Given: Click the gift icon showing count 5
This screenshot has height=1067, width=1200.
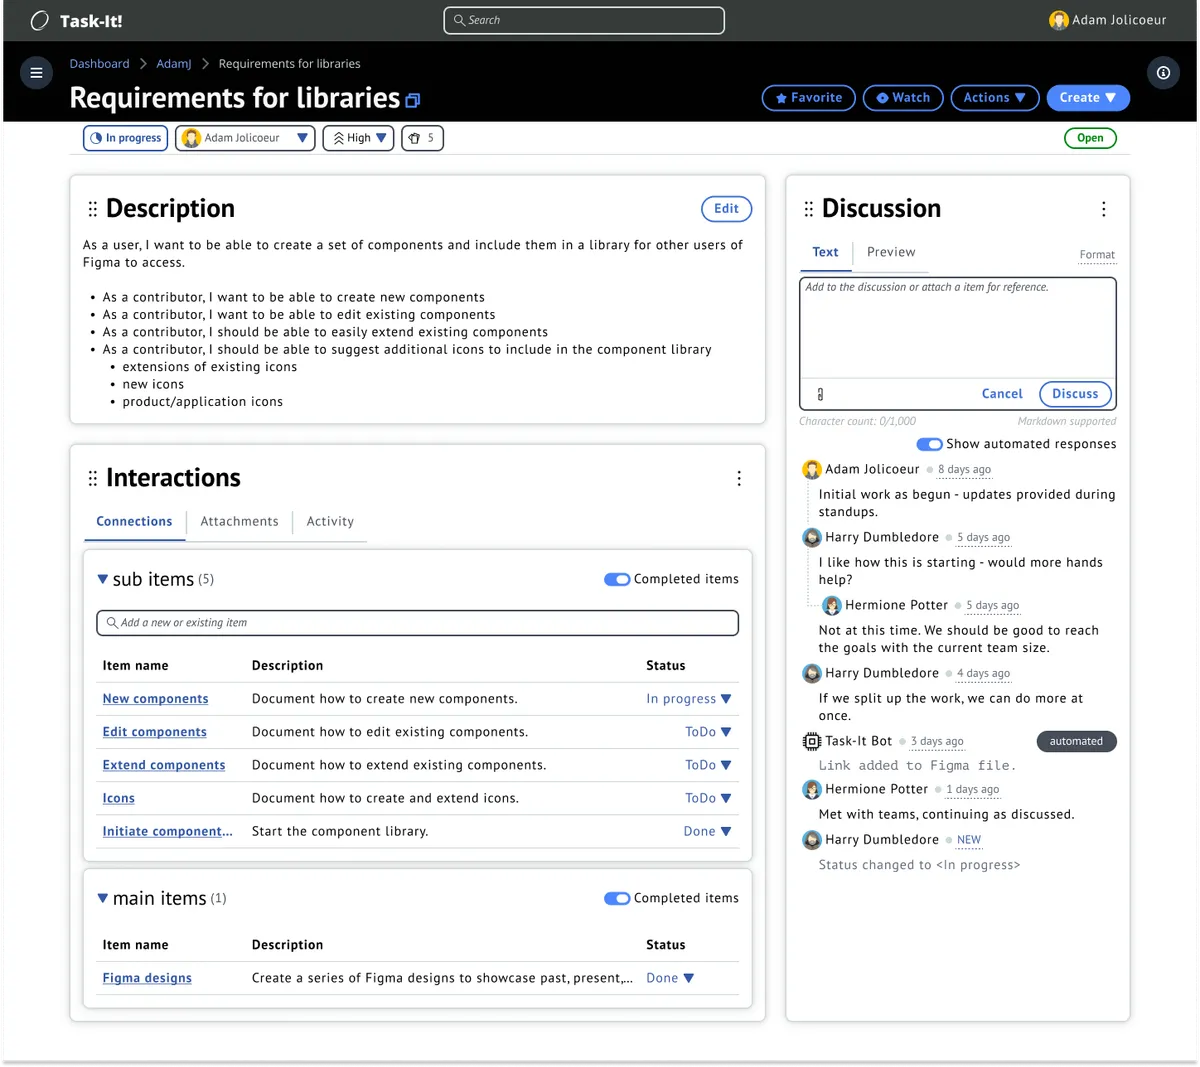Looking at the screenshot, I should (422, 138).
